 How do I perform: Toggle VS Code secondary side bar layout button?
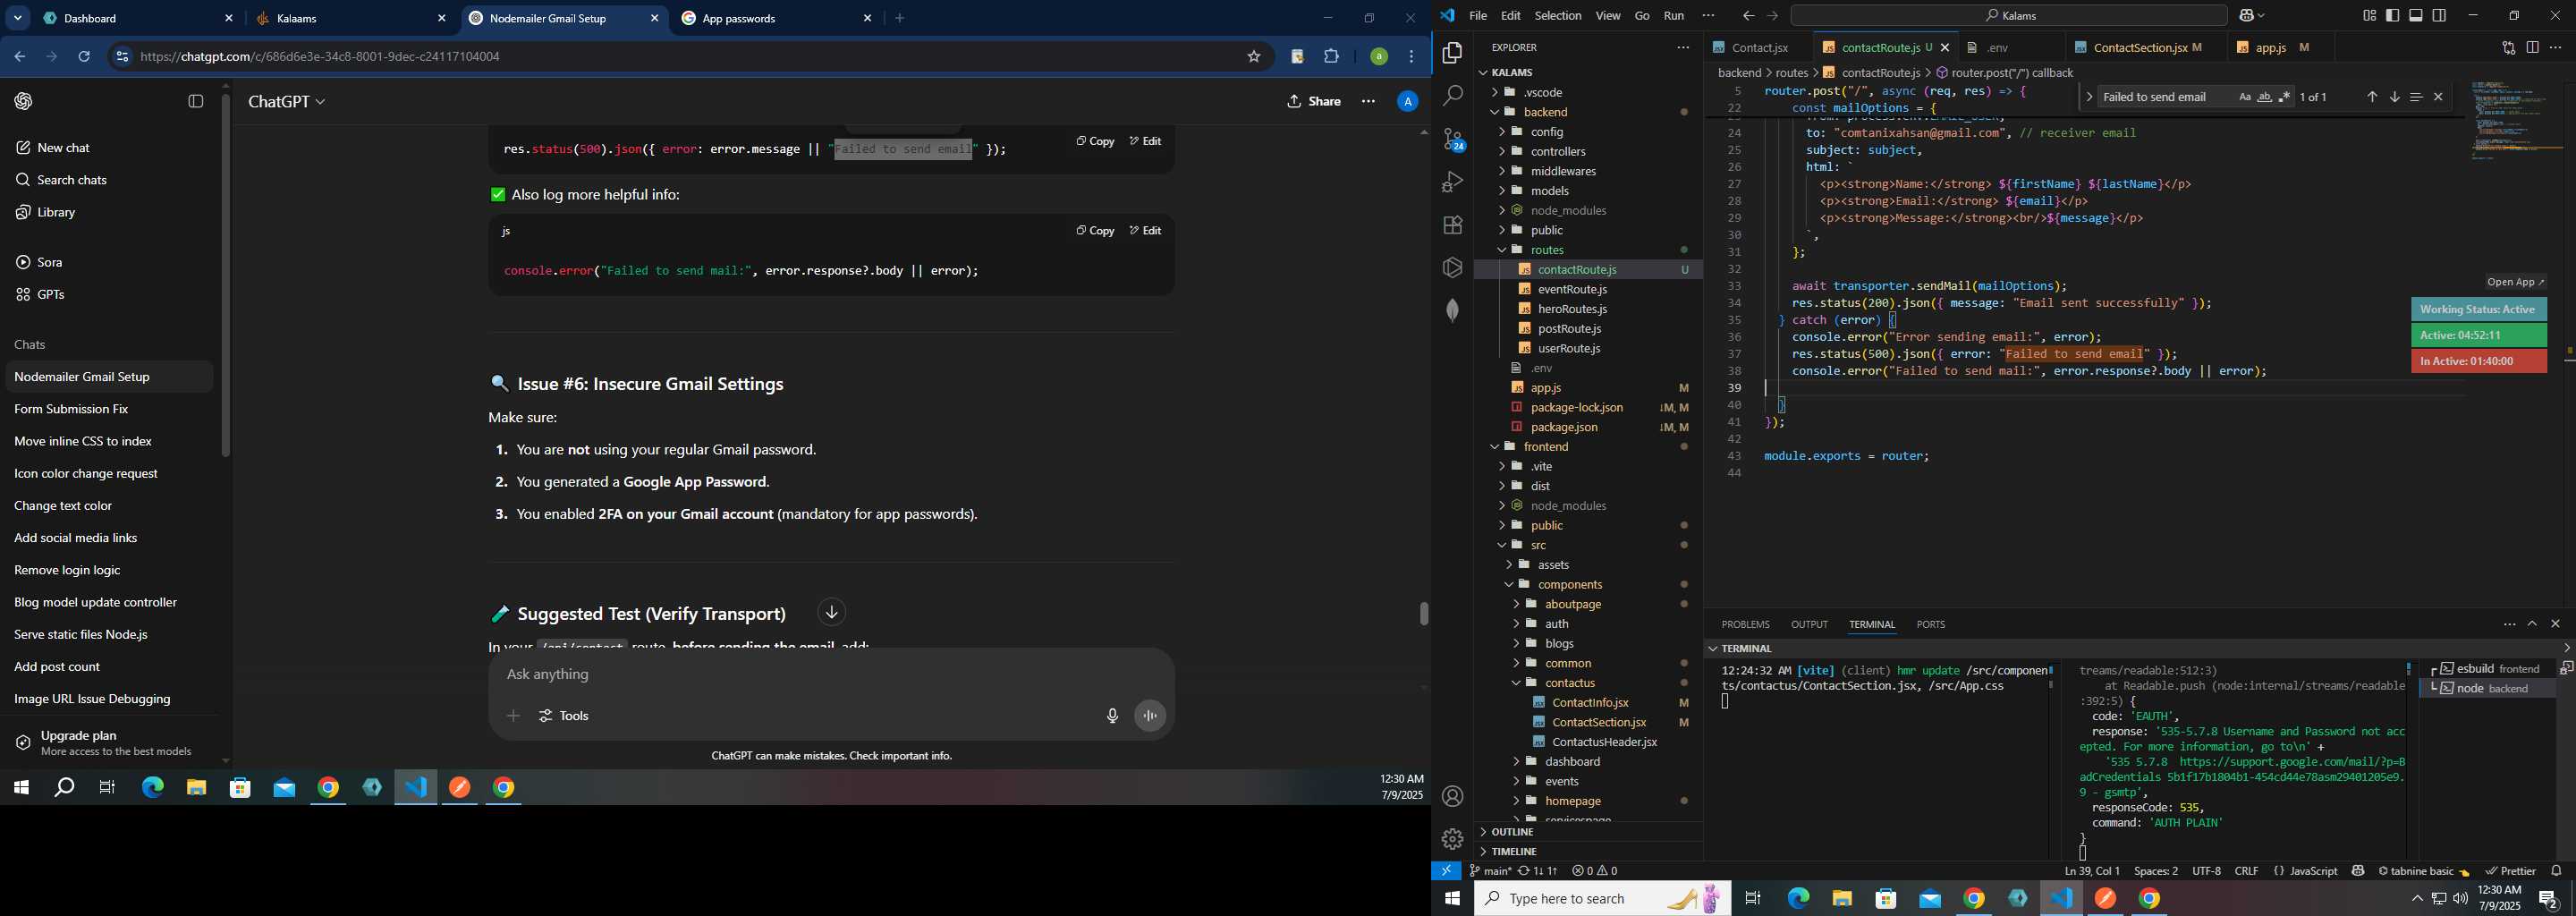pyautogui.click(x=2440, y=15)
